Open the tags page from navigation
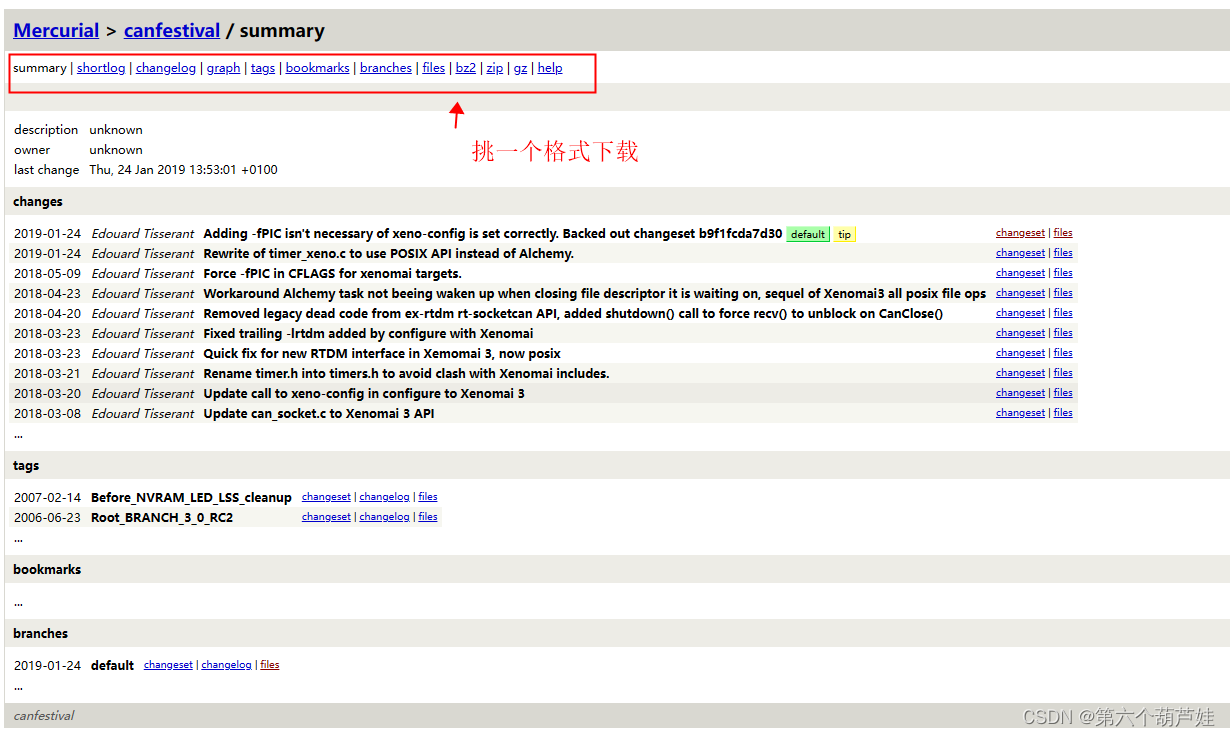 [x=263, y=68]
